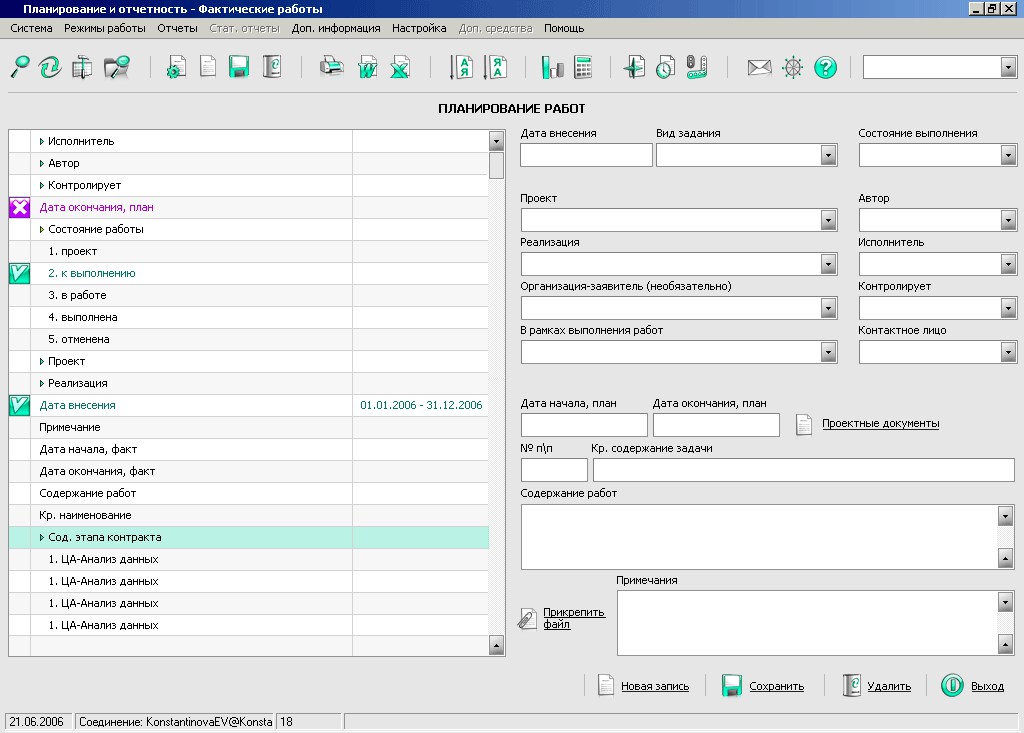This screenshot has width=1024, height=733.
Task: Open the Контактное лицо dropdown
Action: point(1008,353)
